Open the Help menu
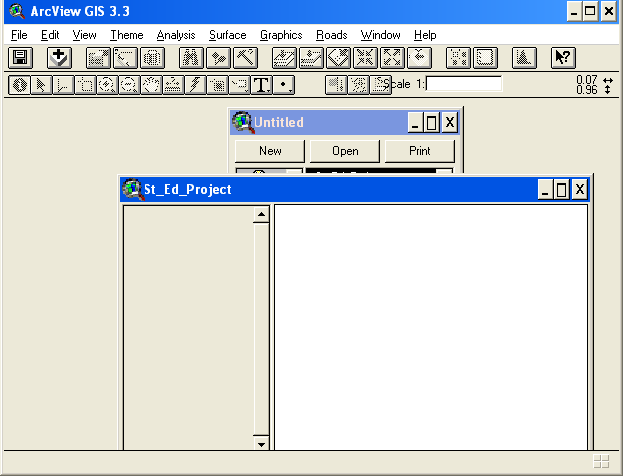This screenshot has height=476, width=623. [x=425, y=35]
